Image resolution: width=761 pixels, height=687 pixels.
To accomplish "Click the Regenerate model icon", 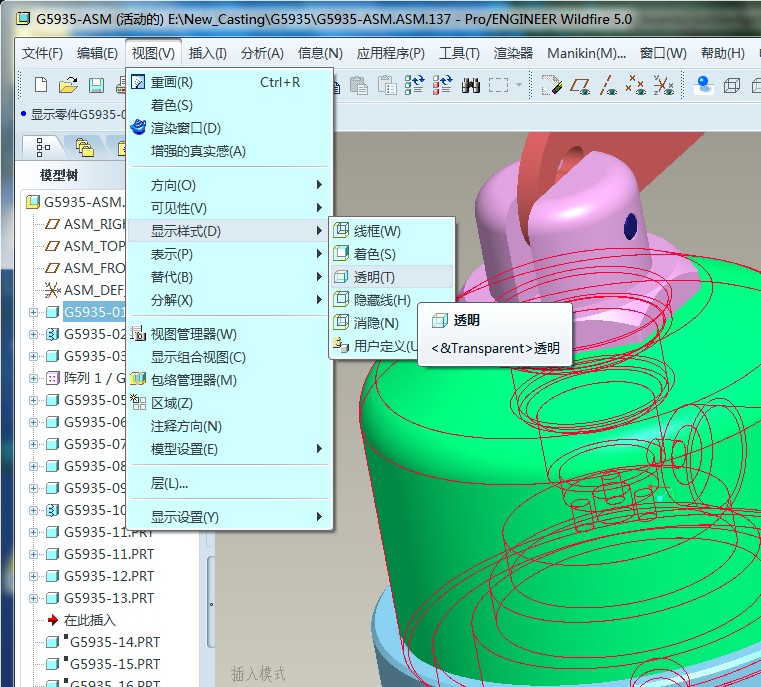I will [x=414, y=85].
